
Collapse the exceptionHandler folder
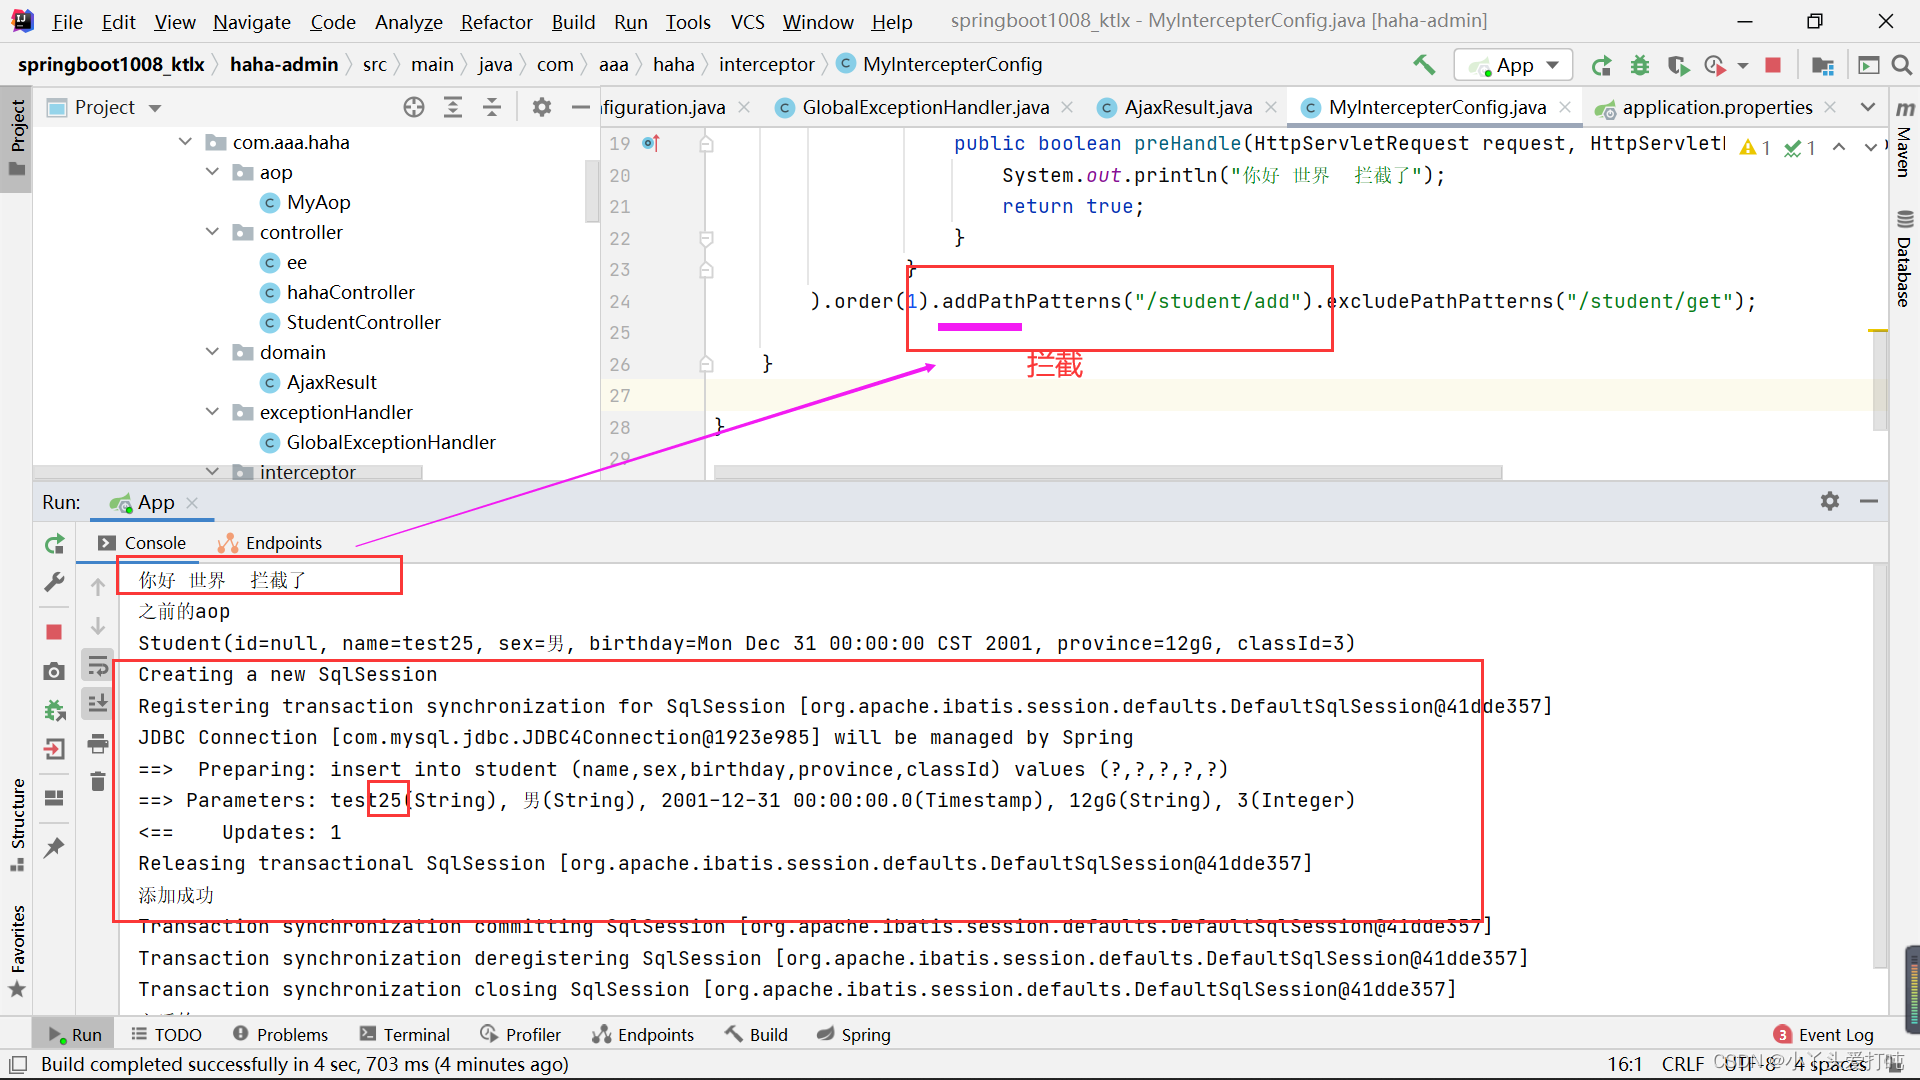point(212,412)
